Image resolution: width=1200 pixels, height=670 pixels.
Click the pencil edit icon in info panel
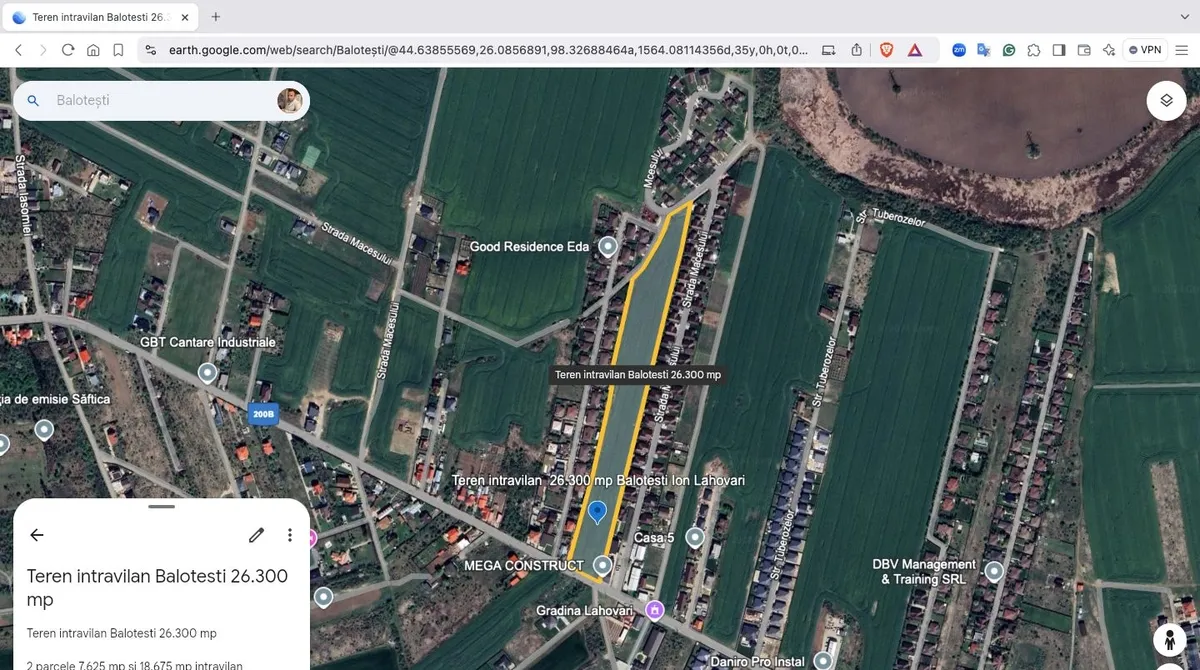point(257,535)
